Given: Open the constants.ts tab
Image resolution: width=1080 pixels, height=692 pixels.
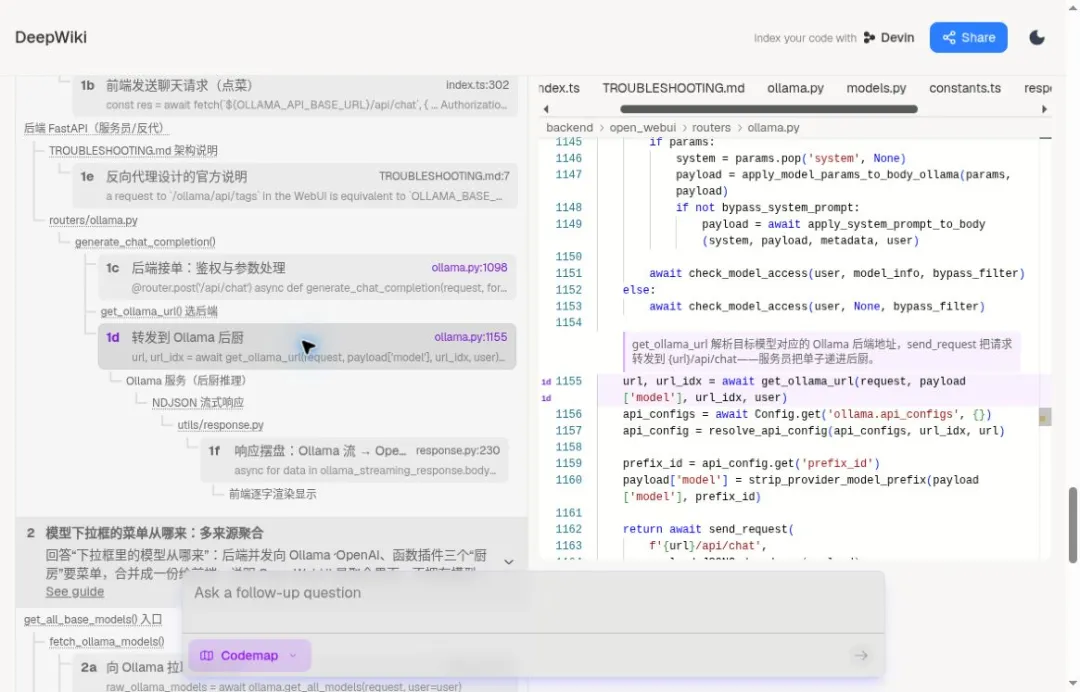Looking at the screenshot, I should tap(964, 88).
